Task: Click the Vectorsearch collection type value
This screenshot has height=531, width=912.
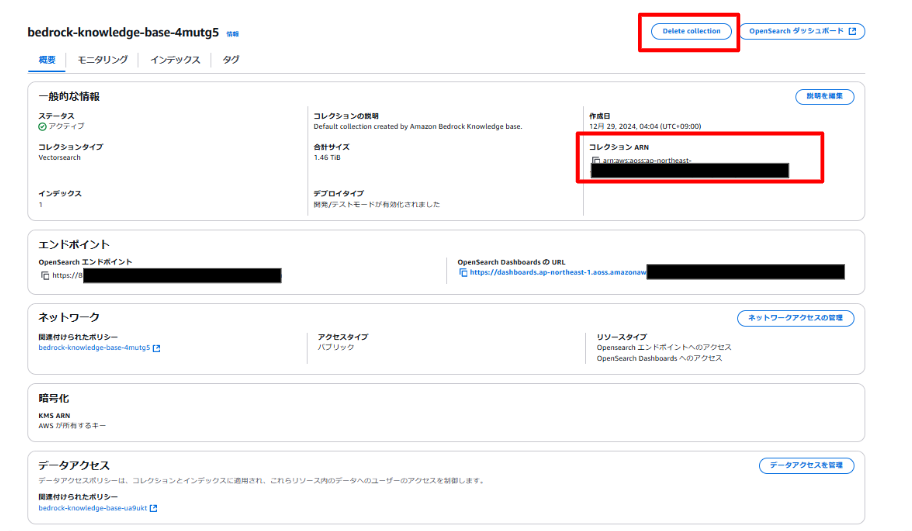Action: (59, 158)
